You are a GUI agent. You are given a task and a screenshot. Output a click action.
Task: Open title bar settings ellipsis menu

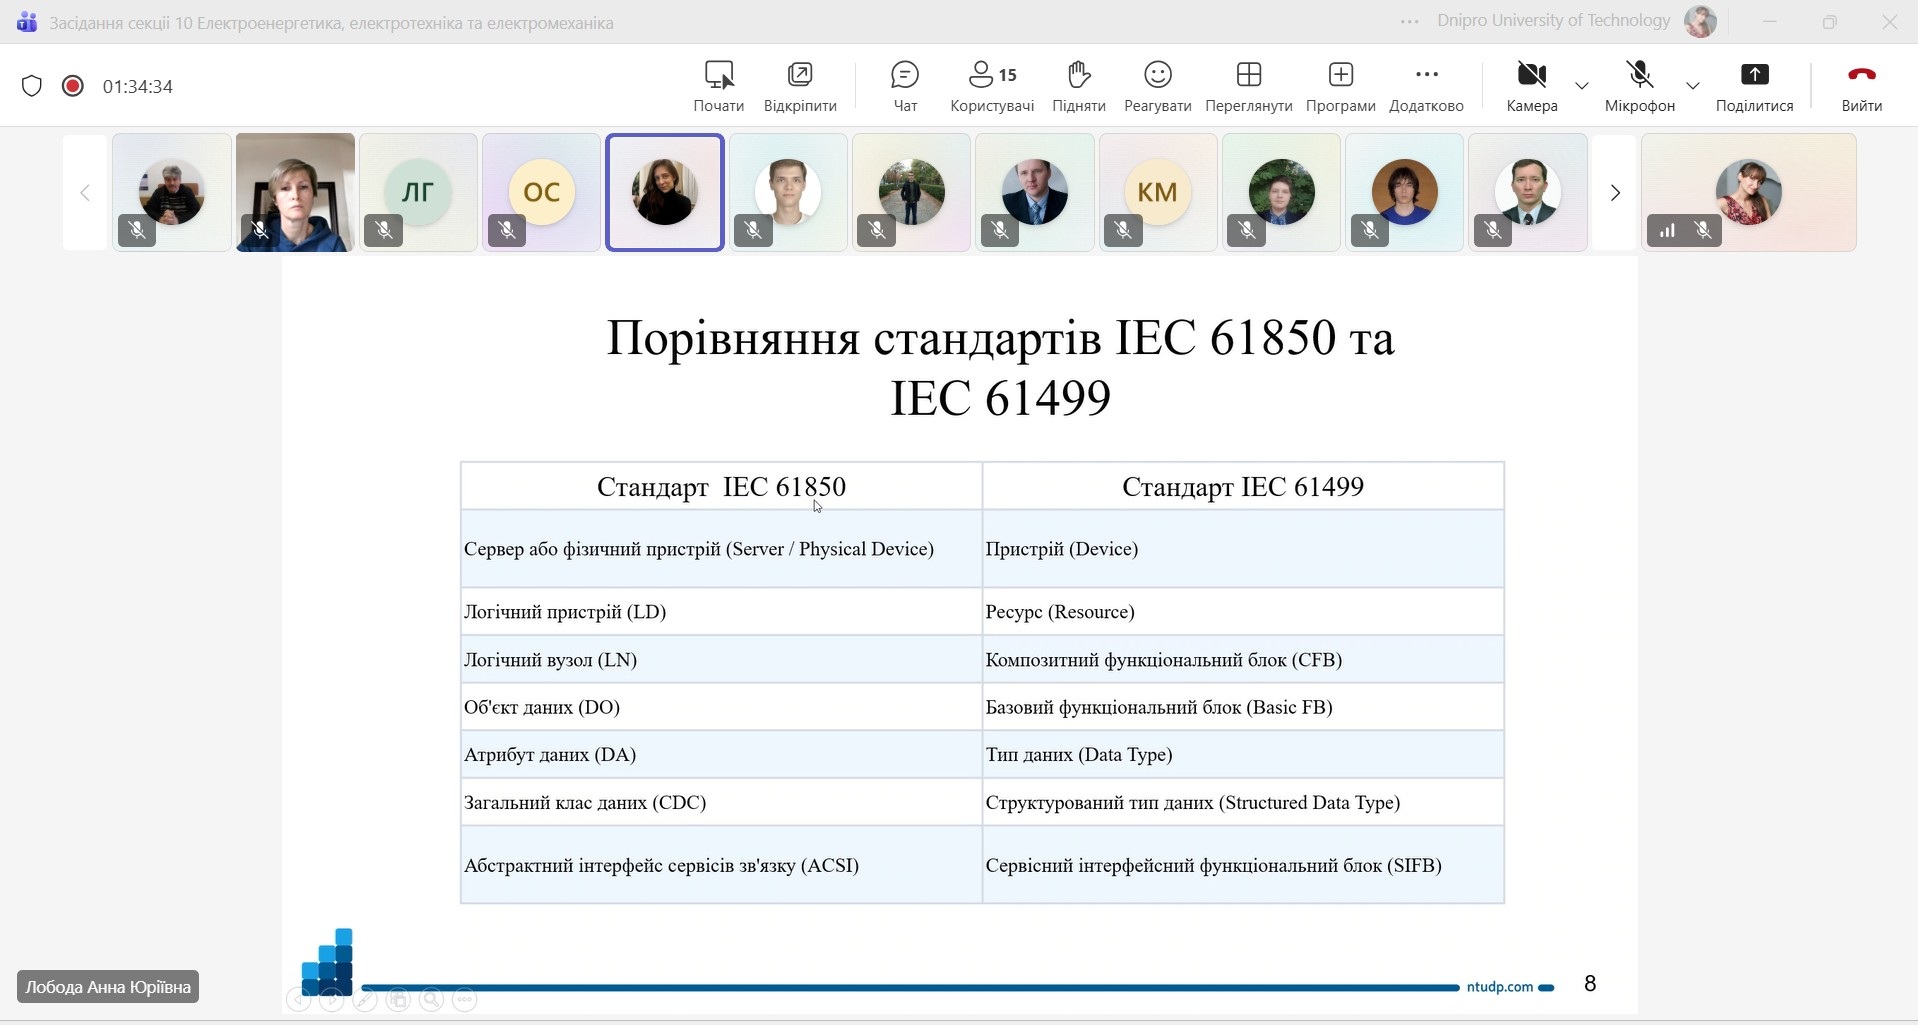coord(1410,22)
